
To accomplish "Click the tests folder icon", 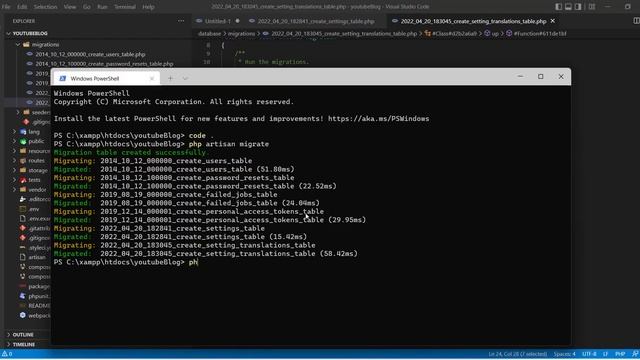I will (x=23, y=180).
